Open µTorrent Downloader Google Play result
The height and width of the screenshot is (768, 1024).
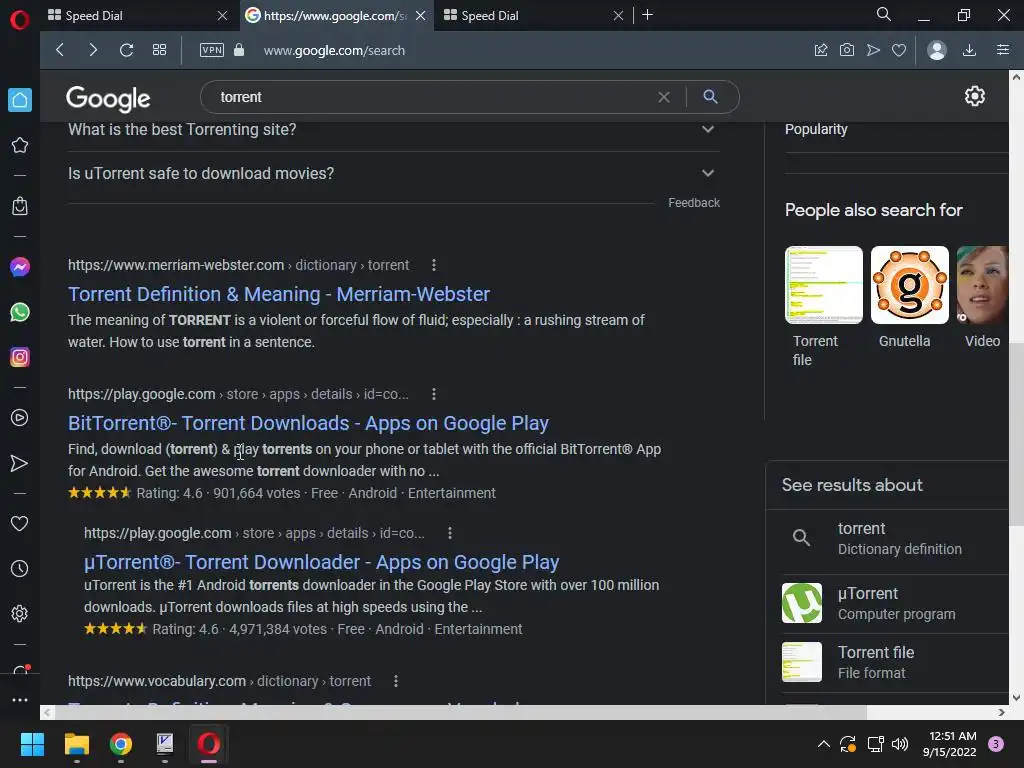click(321, 562)
